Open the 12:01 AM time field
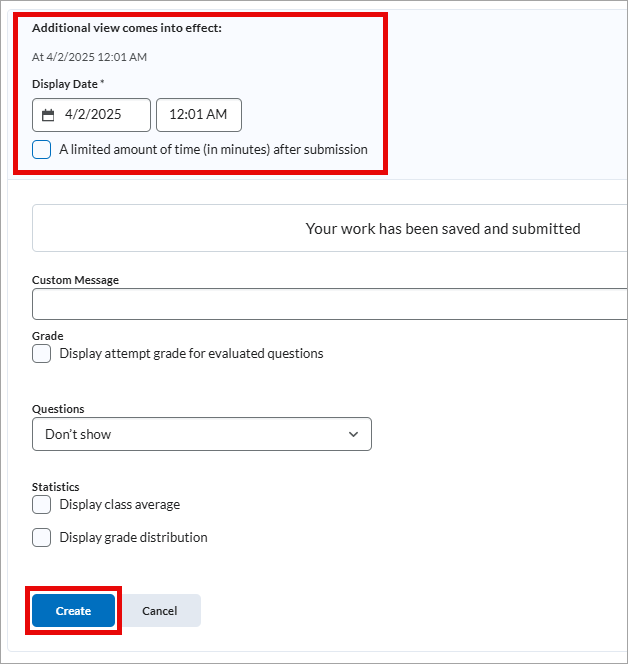628x664 pixels. click(198, 115)
